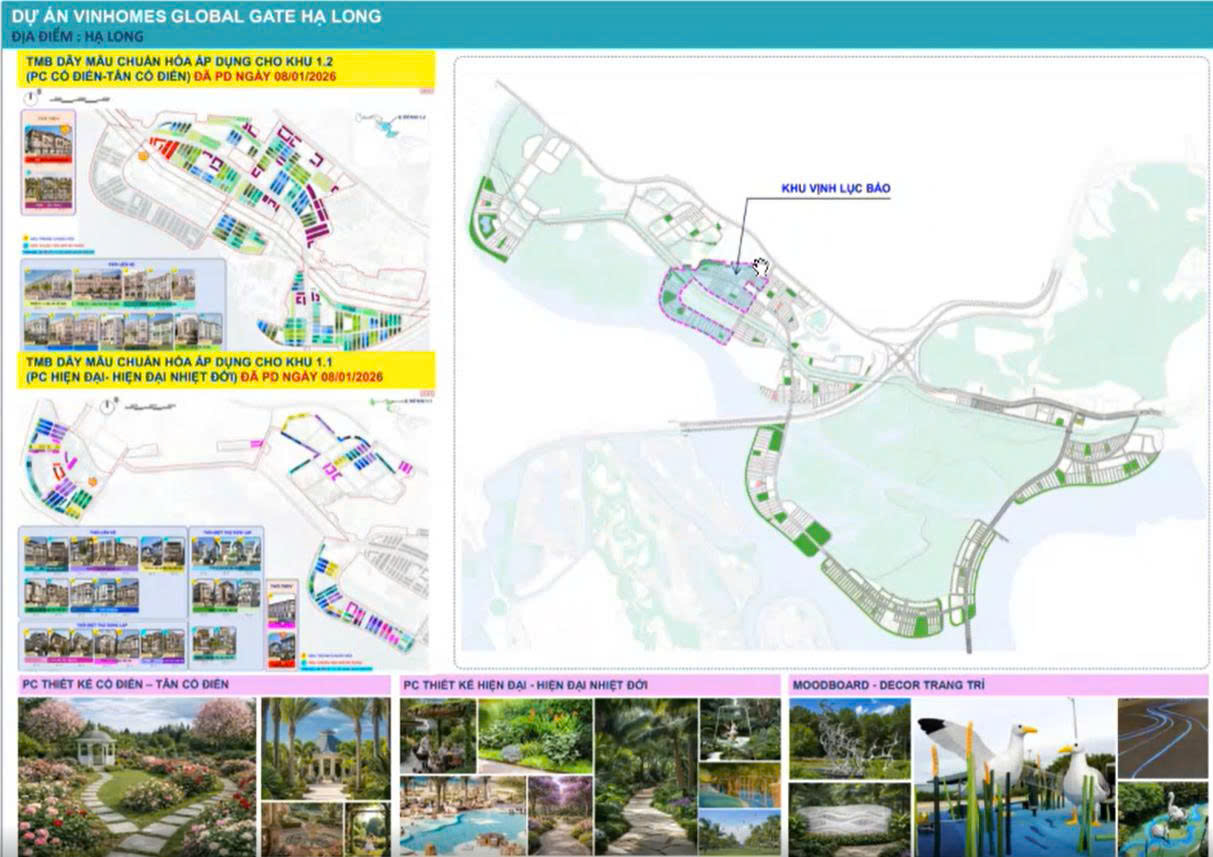Open the seagull playground sculpture photo

[x=1015, y=777]
